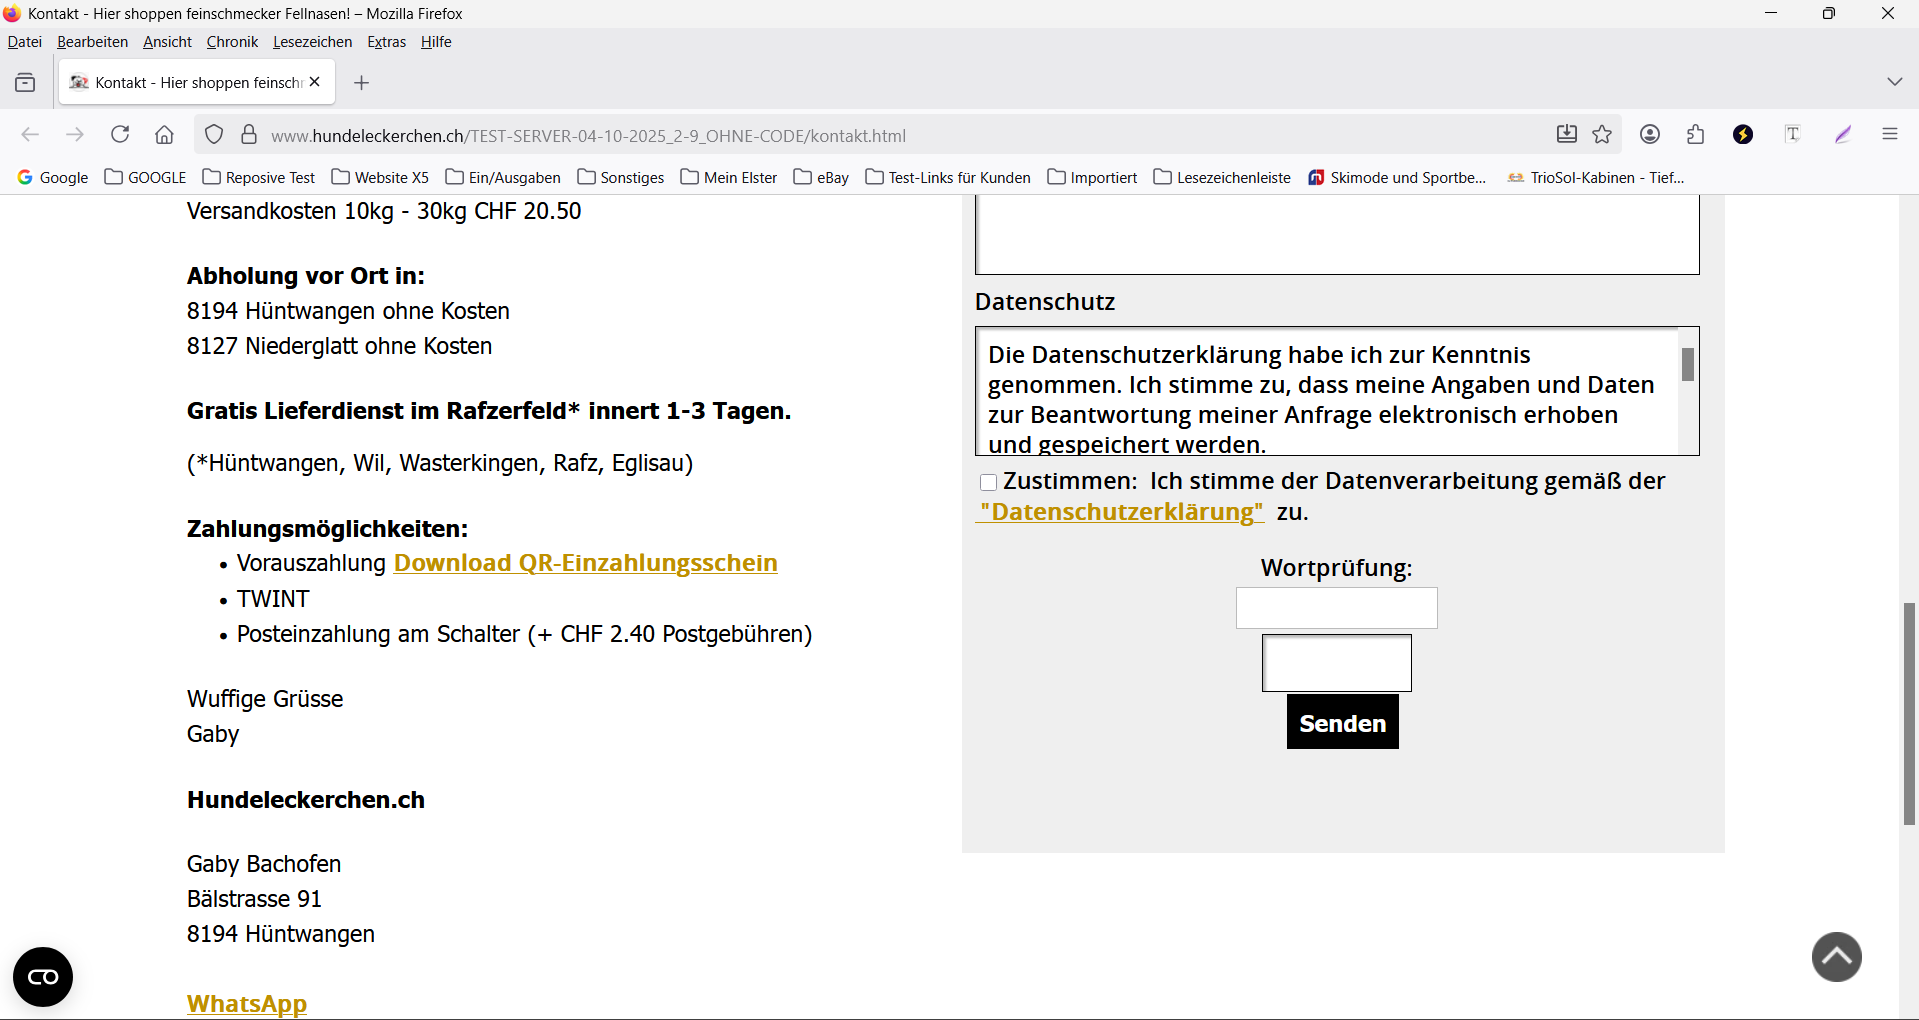Expand the list all tabs chevron
This screenshot has width=1919, height=1020.
pos(1894,82)
